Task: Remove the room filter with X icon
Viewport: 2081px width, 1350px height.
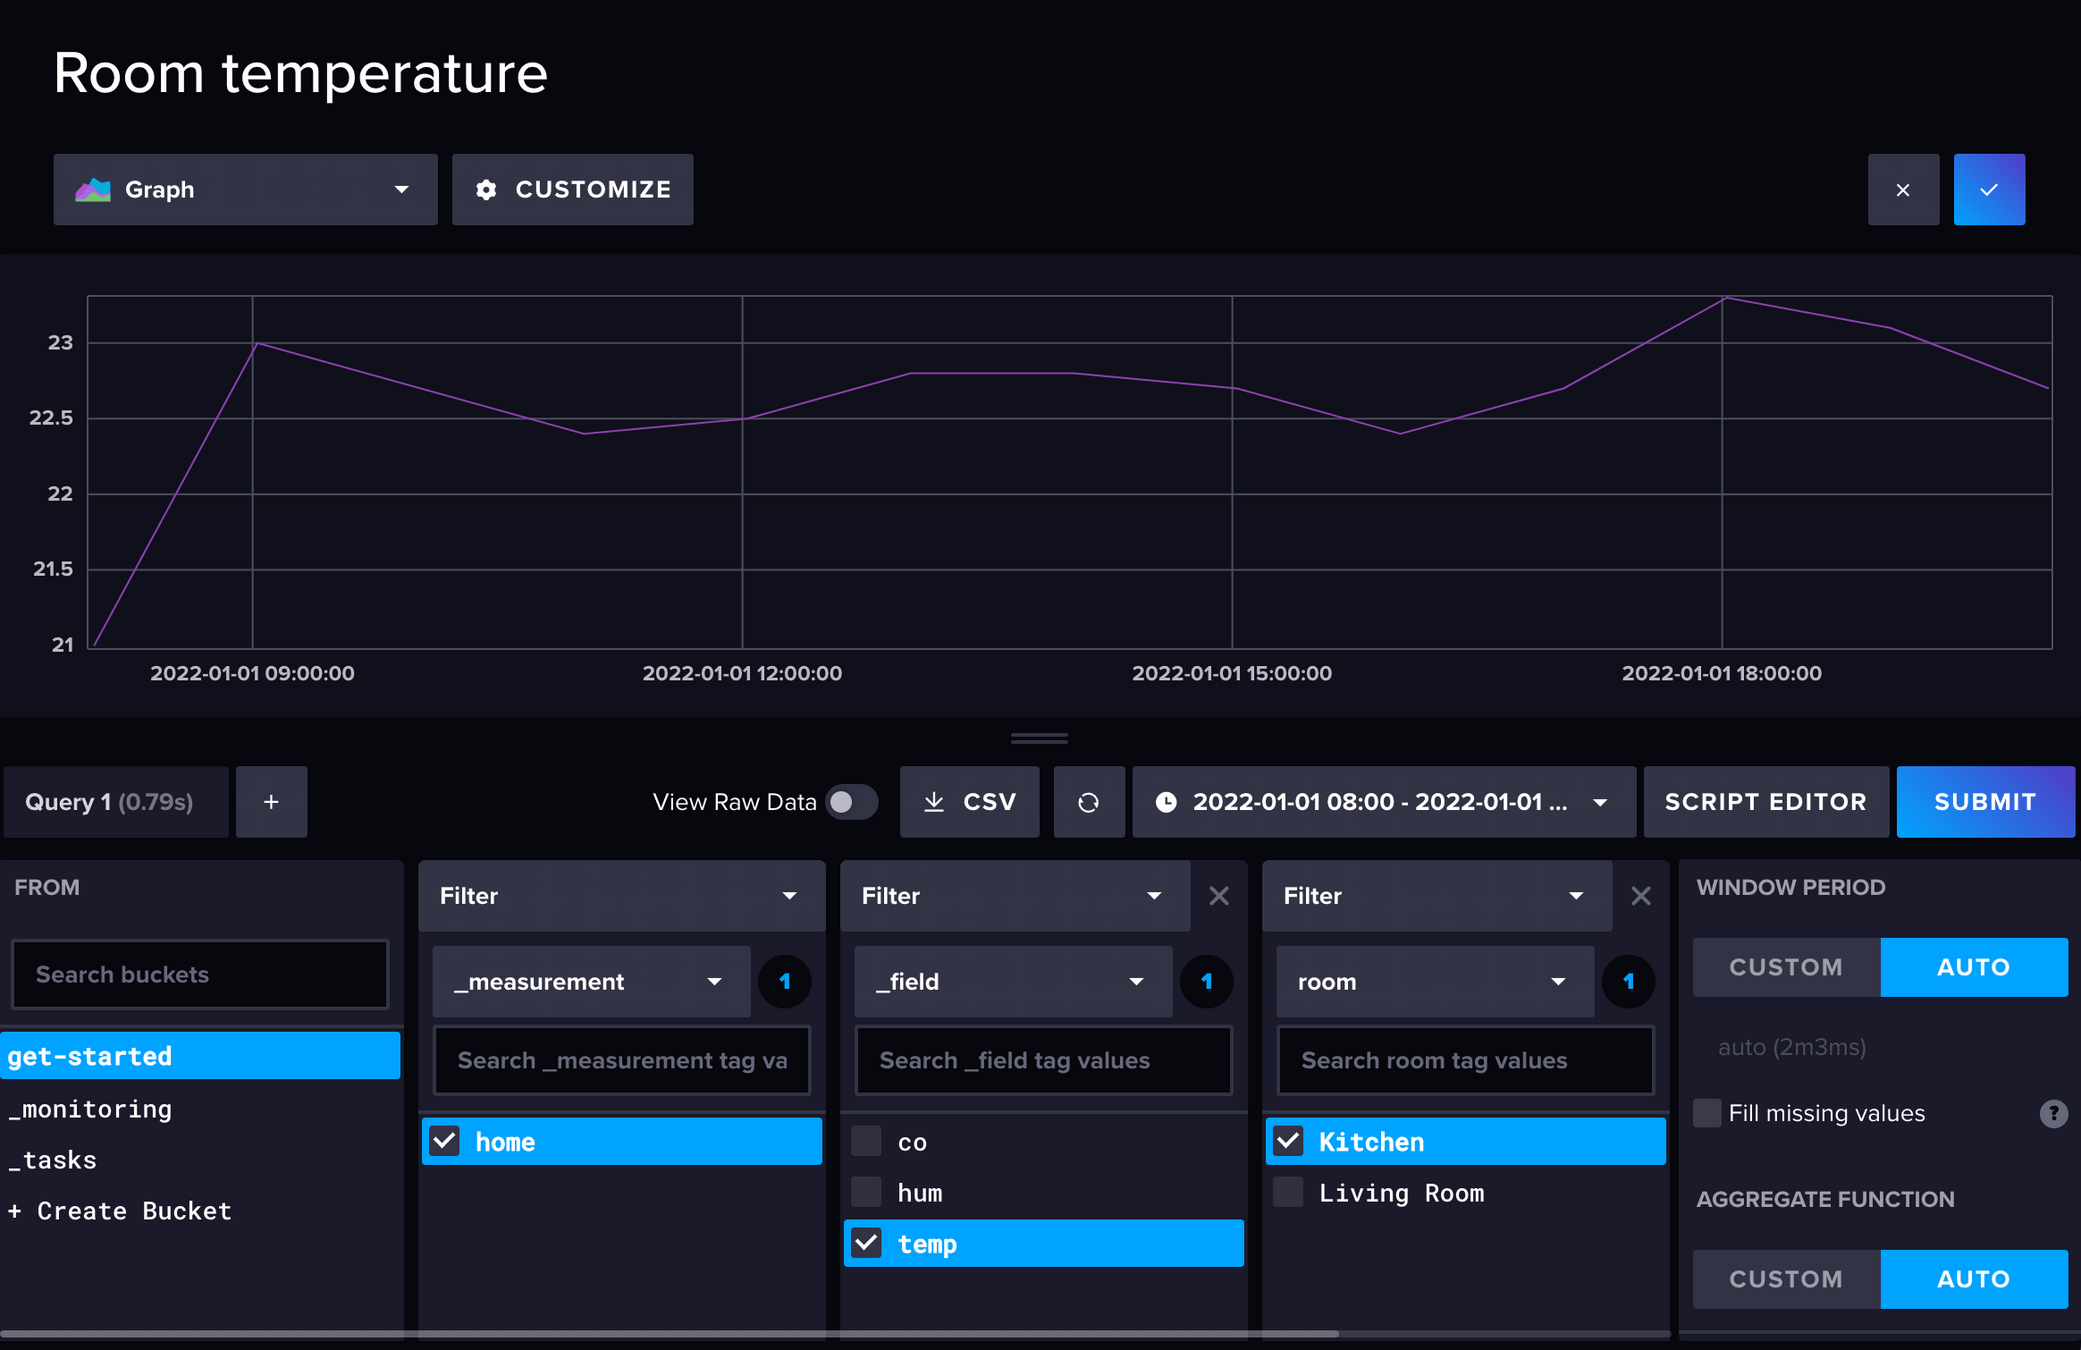Action: 1640,896
